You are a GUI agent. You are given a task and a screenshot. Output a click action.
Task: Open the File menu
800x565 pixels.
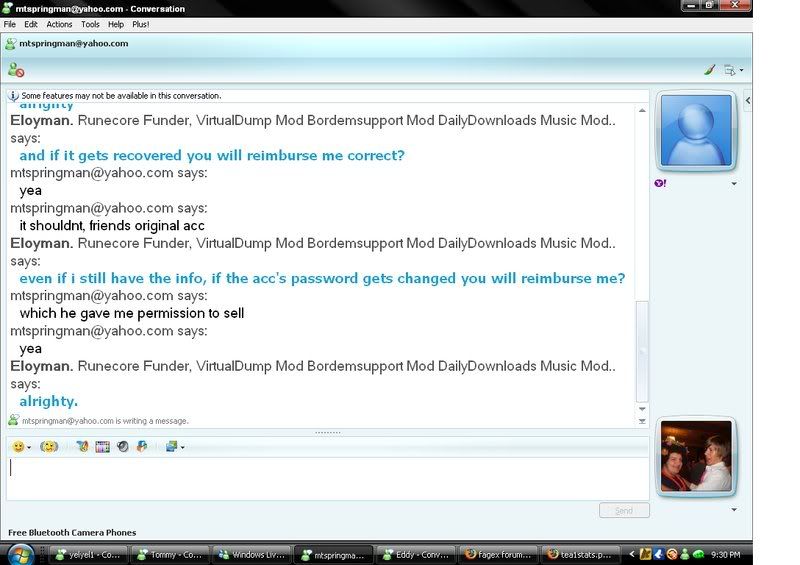[10, 24]
